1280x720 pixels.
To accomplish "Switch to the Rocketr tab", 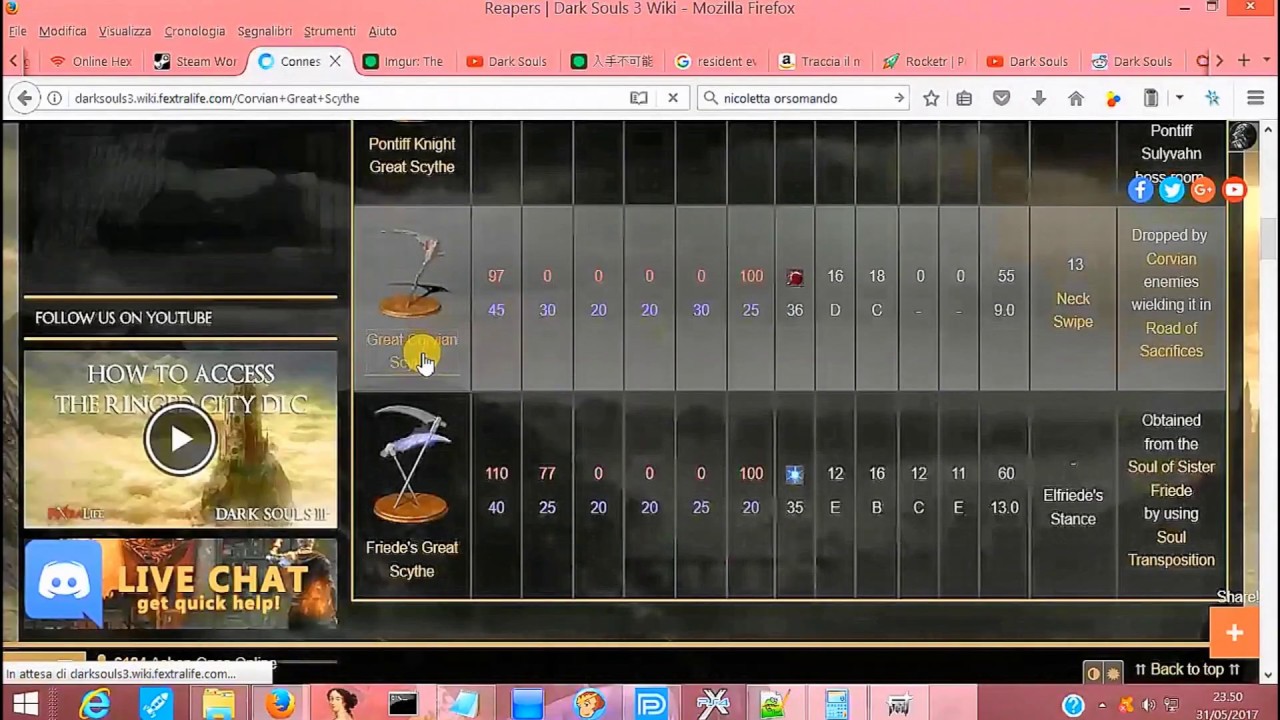I will (x=923, y=61).
